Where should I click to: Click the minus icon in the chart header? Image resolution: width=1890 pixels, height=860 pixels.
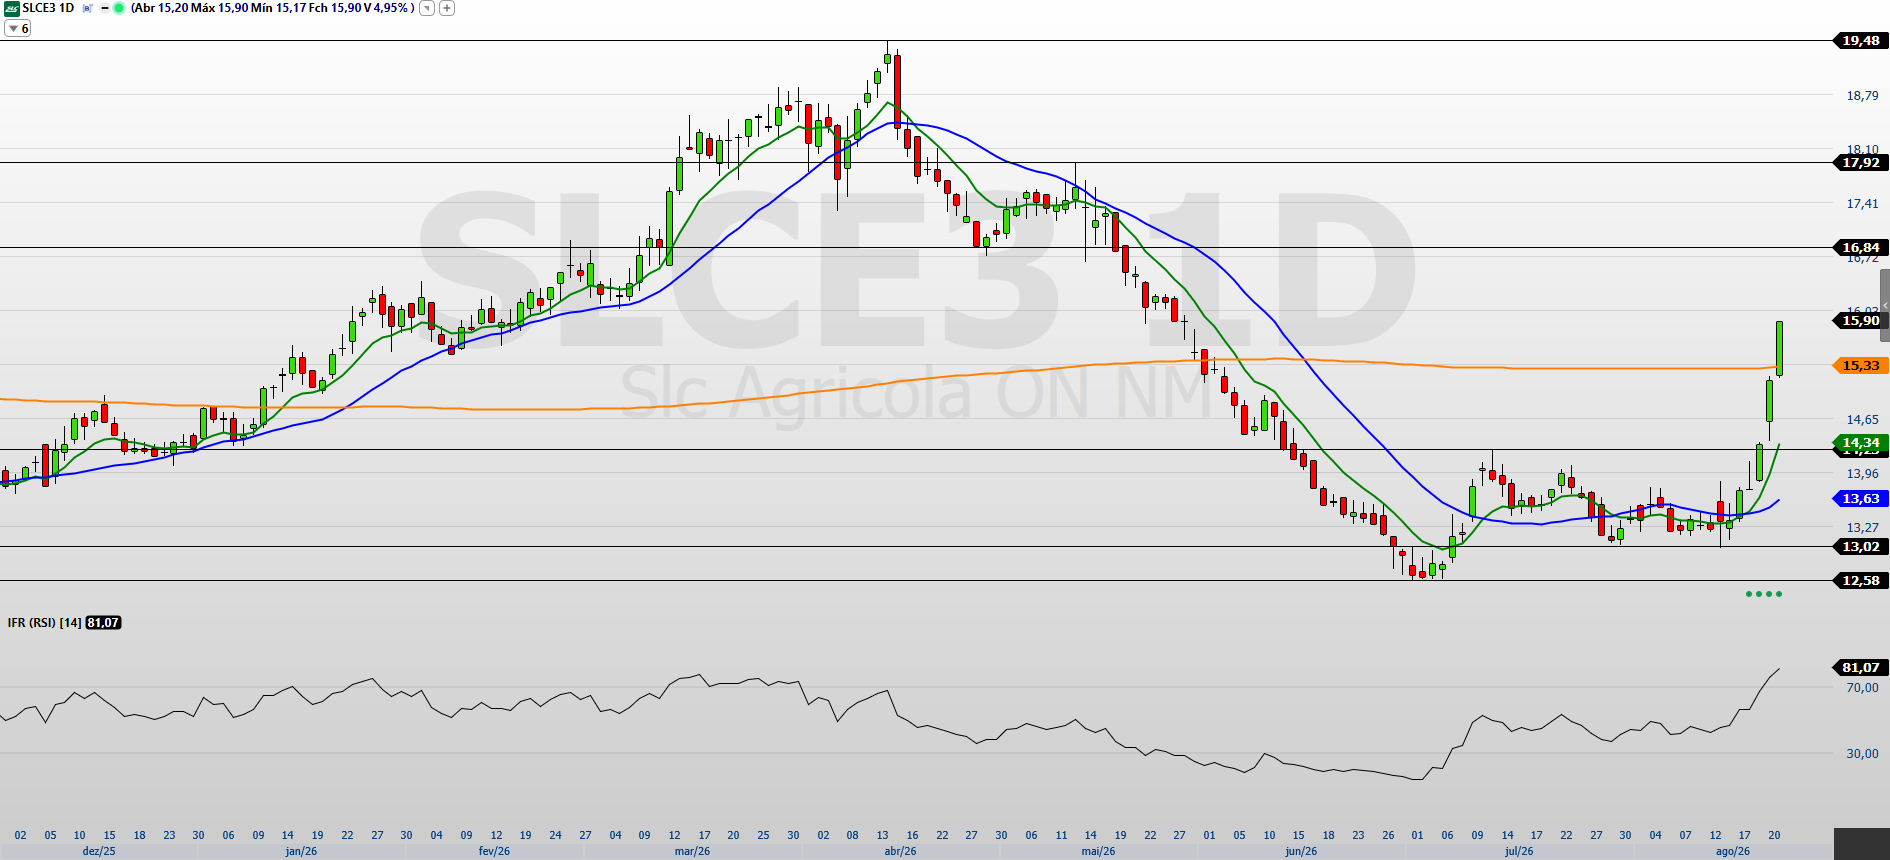(104, 8)
